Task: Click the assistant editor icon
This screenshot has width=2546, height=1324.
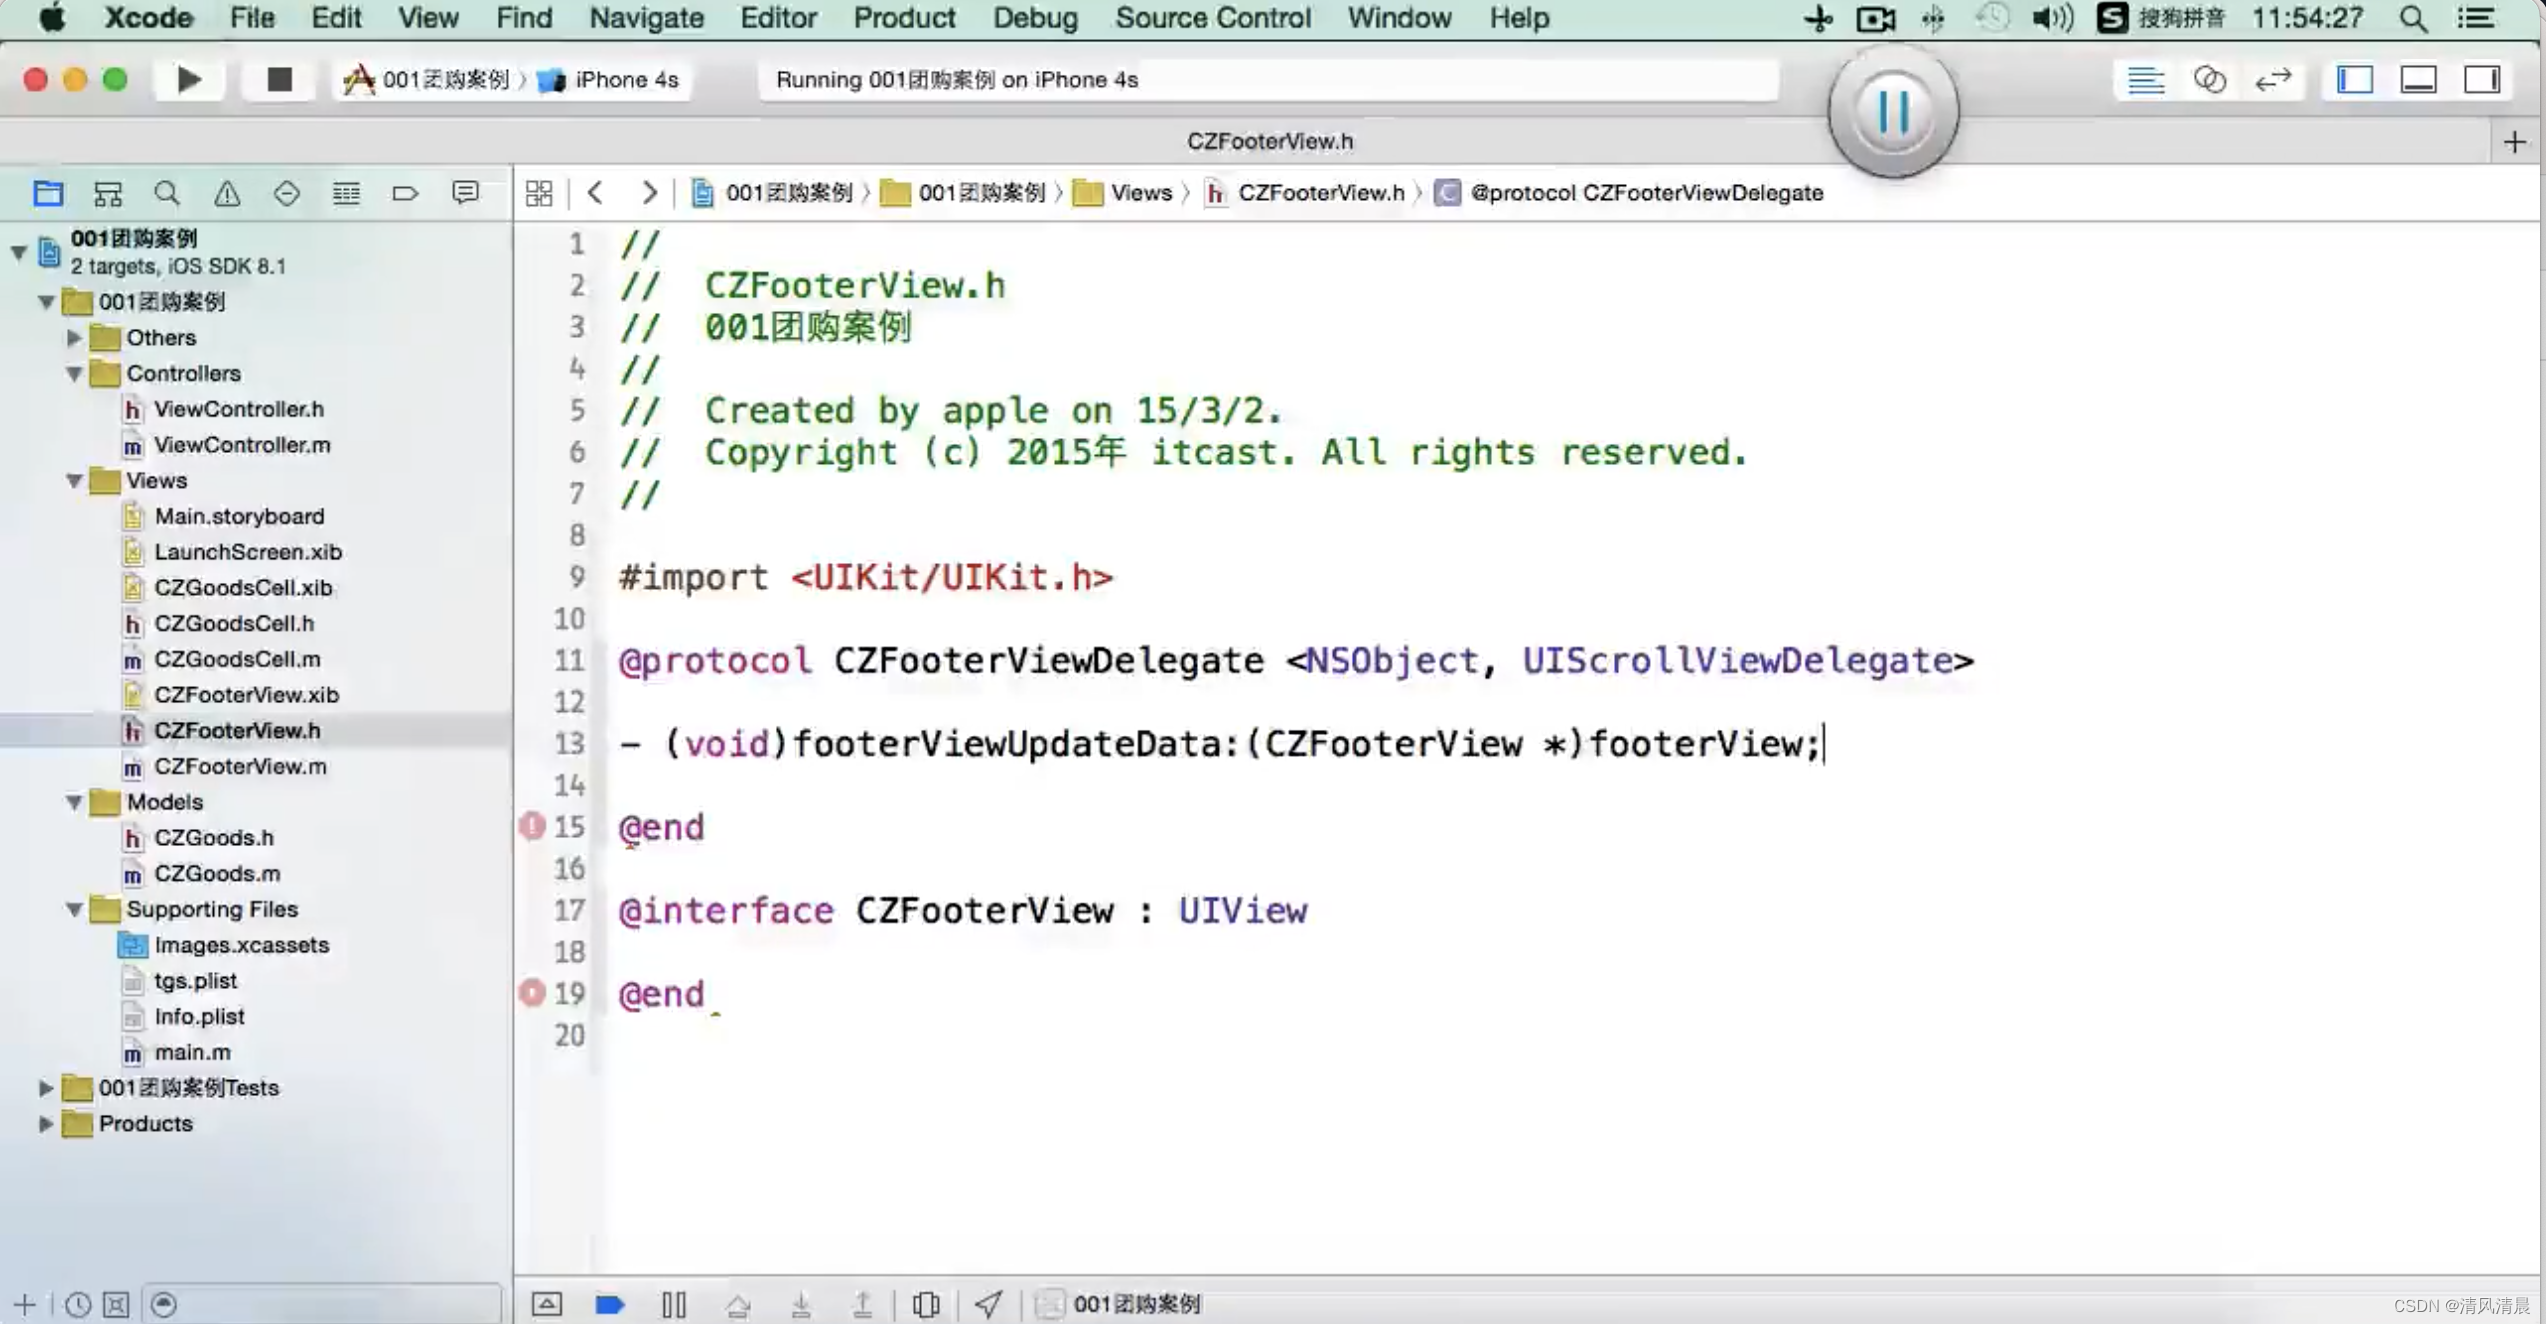Action: pos(2211,79)
